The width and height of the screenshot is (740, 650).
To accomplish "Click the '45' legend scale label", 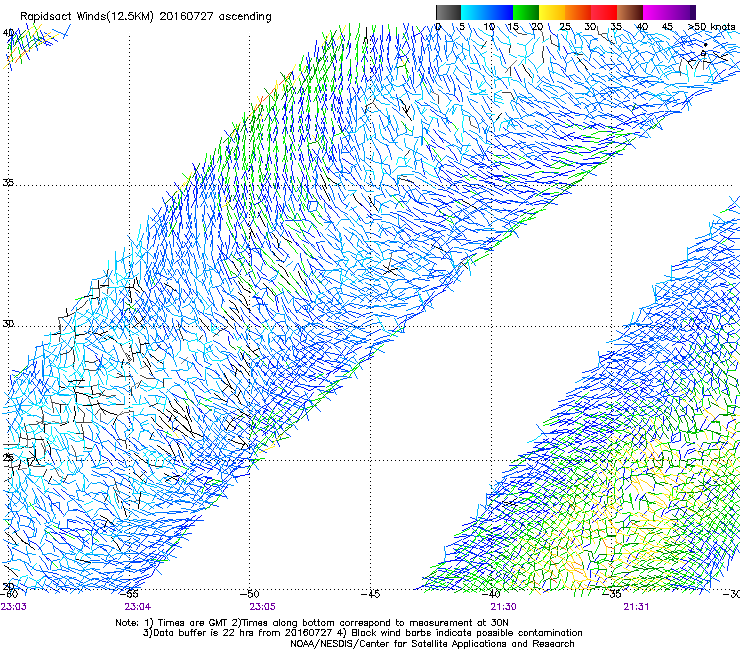I will [x=667, y=26].
